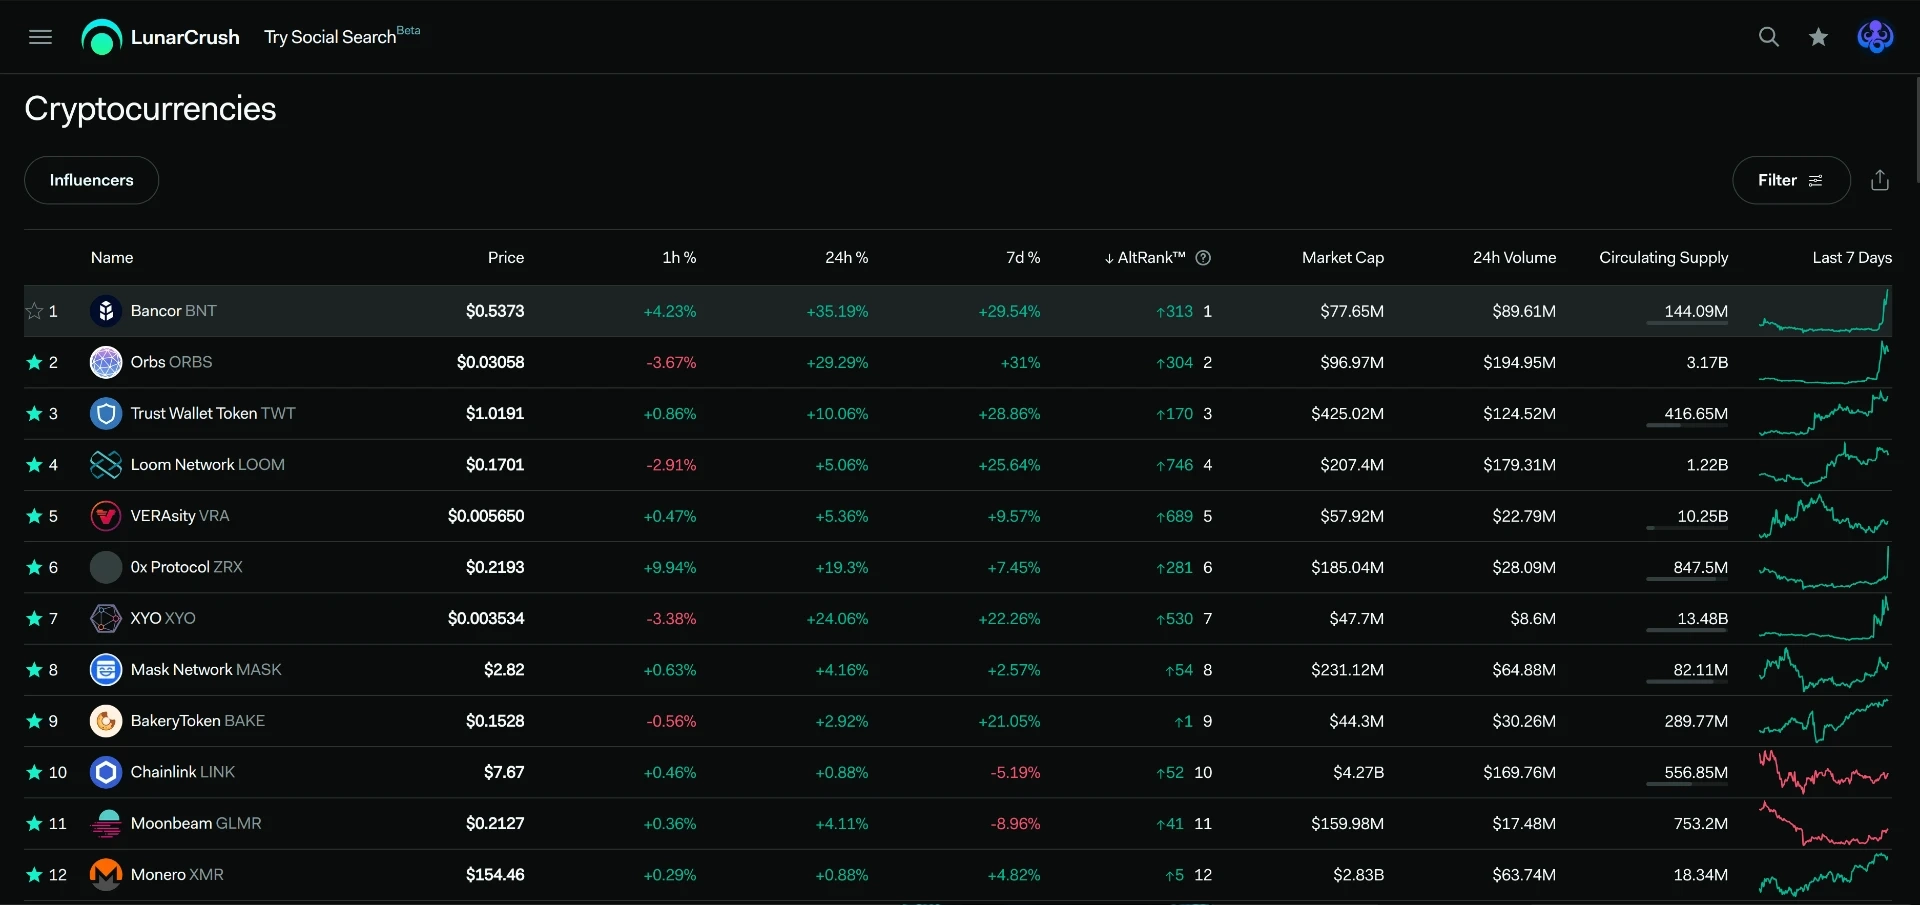The width and height of the screenshot is (1920, 905).
Task: Sort by 24h % column header
Action: (x=846, y=258)
